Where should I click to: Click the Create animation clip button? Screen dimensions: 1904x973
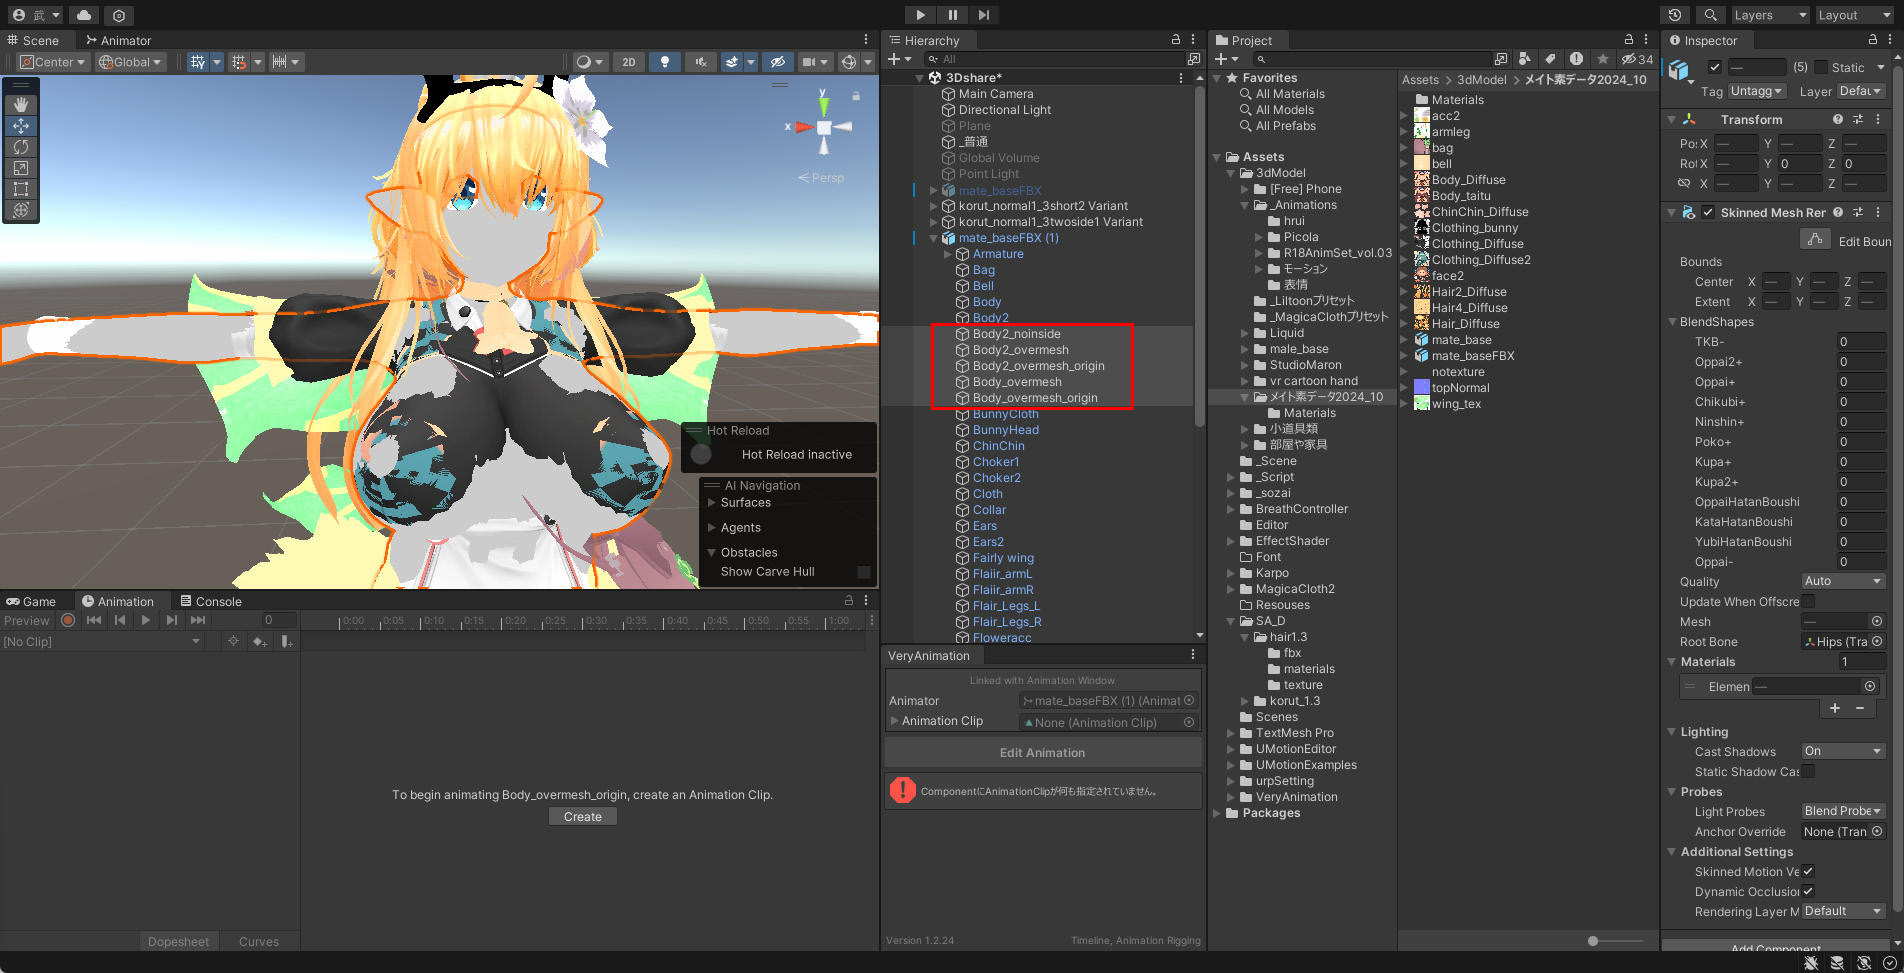(x=583, y=817)
